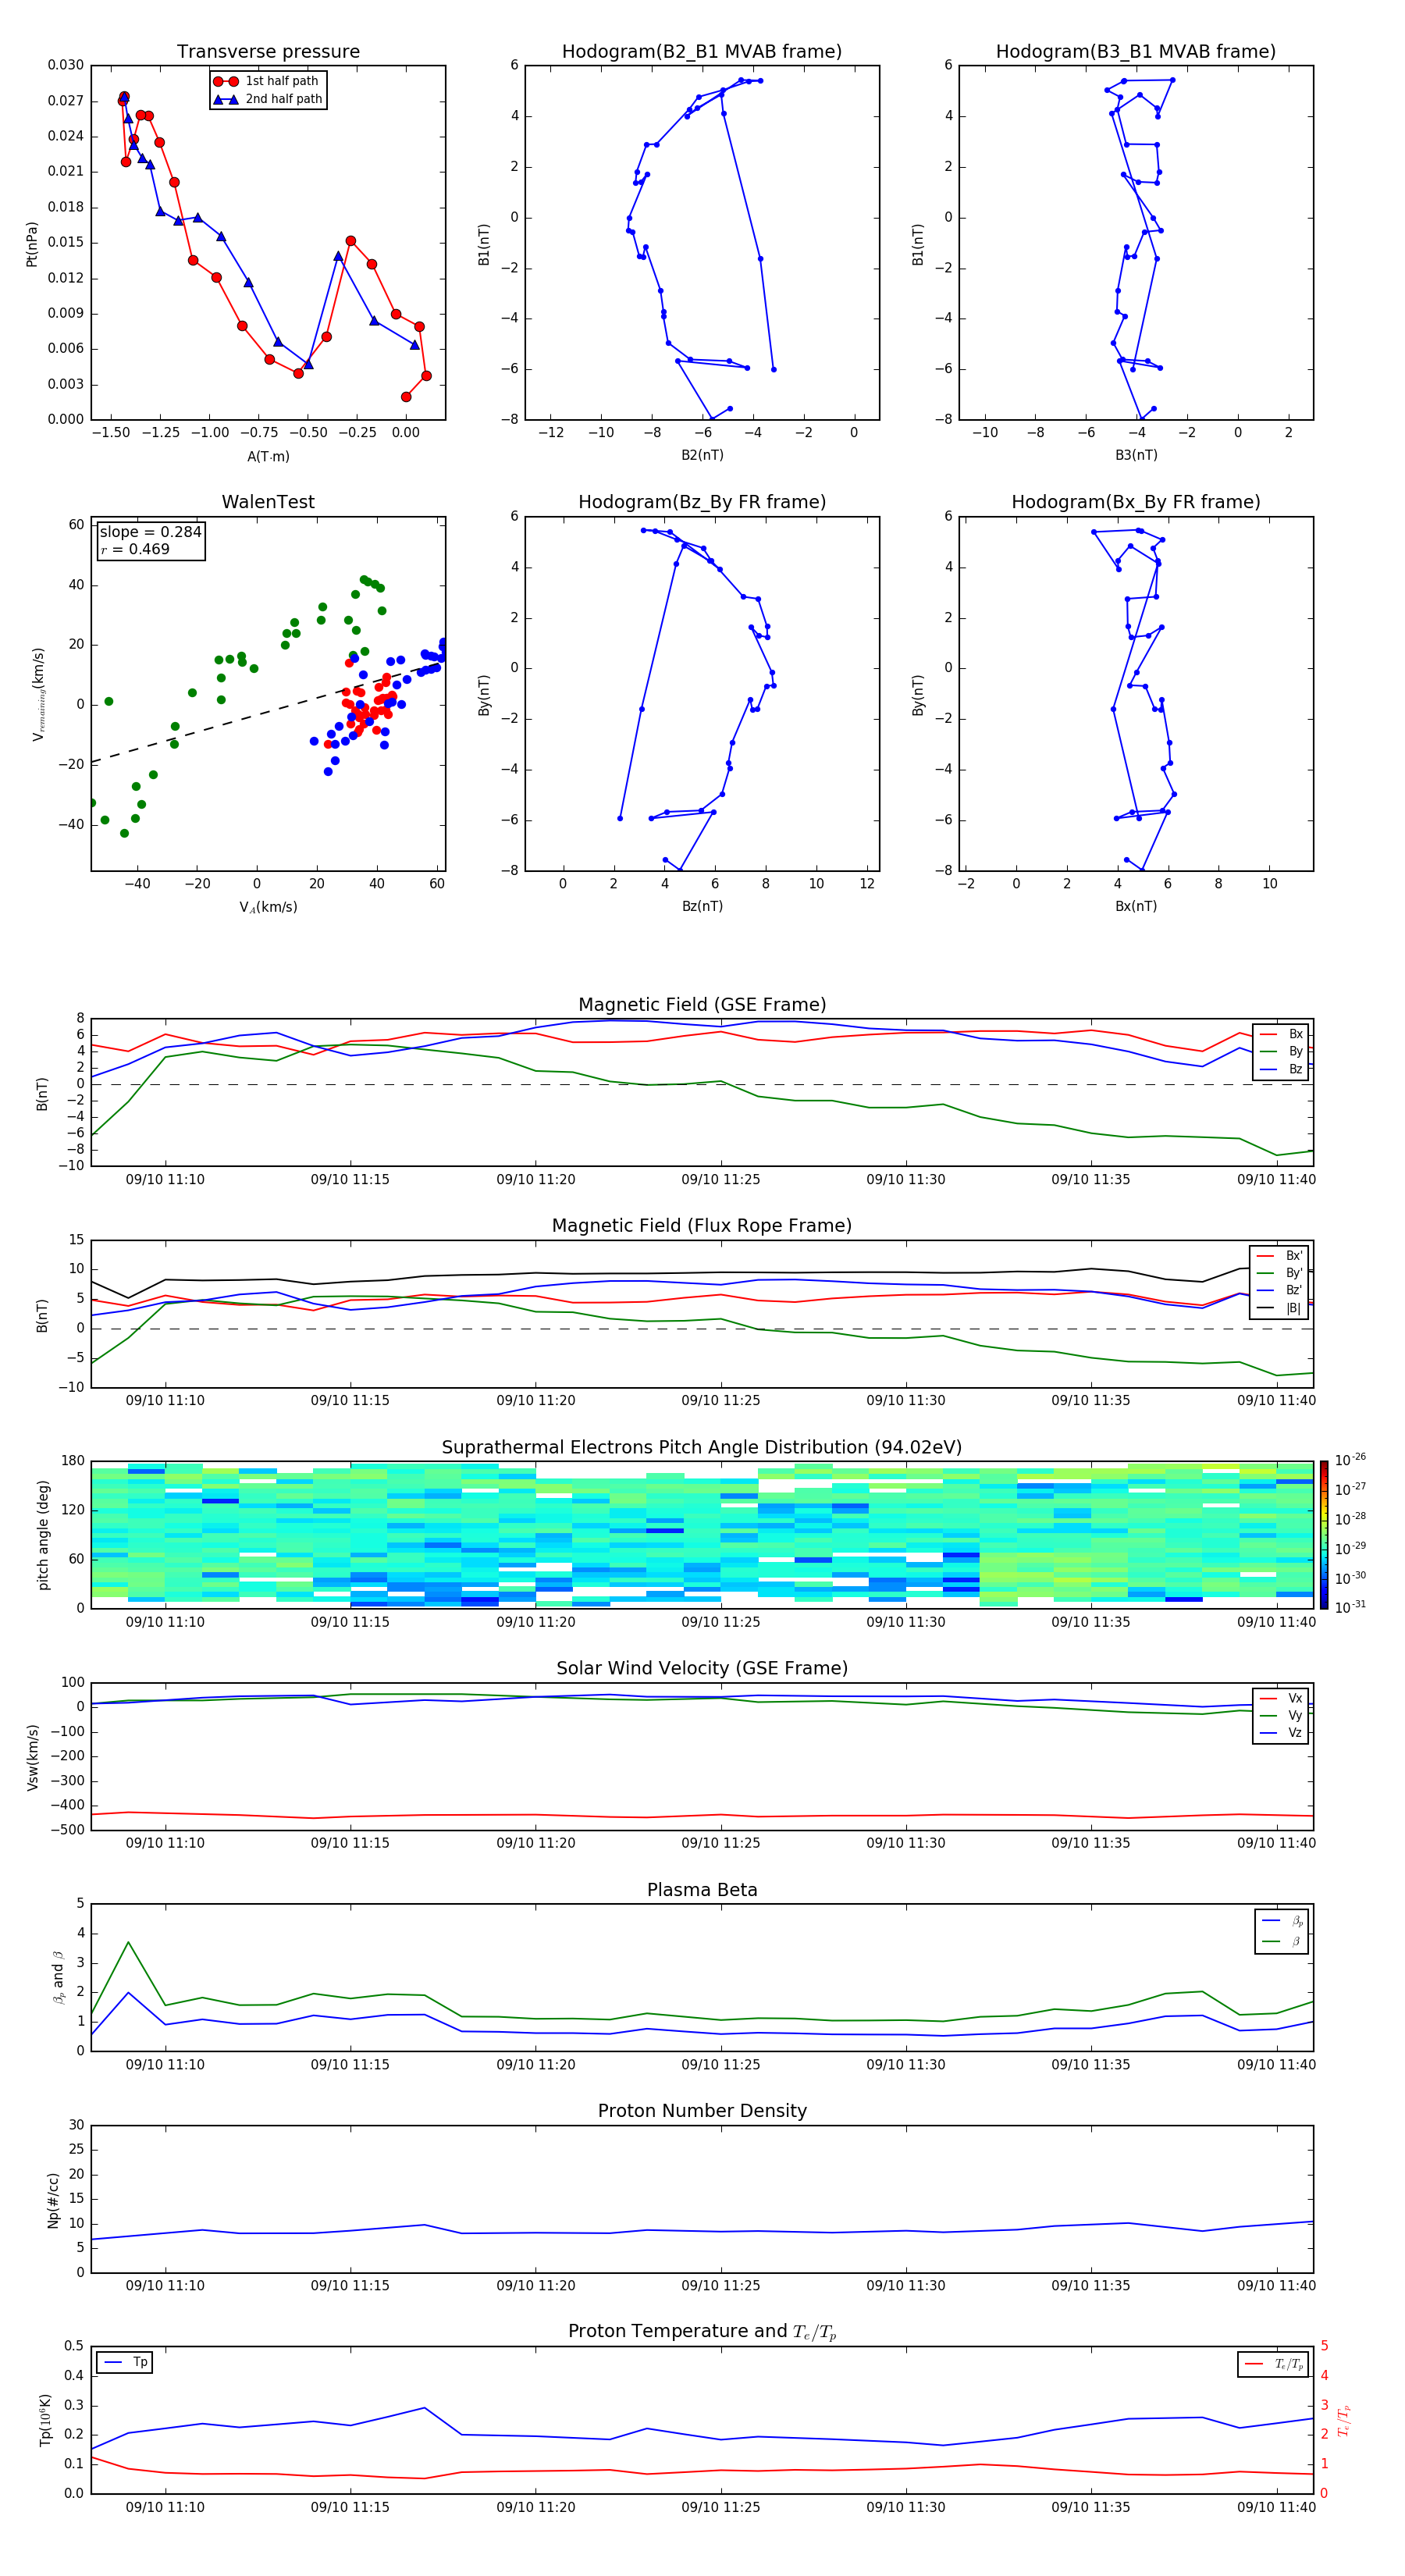1405x2576 pixels.
Task: Click the 'Transverse pressure' plot title
Action: click(x=268, y=52)
